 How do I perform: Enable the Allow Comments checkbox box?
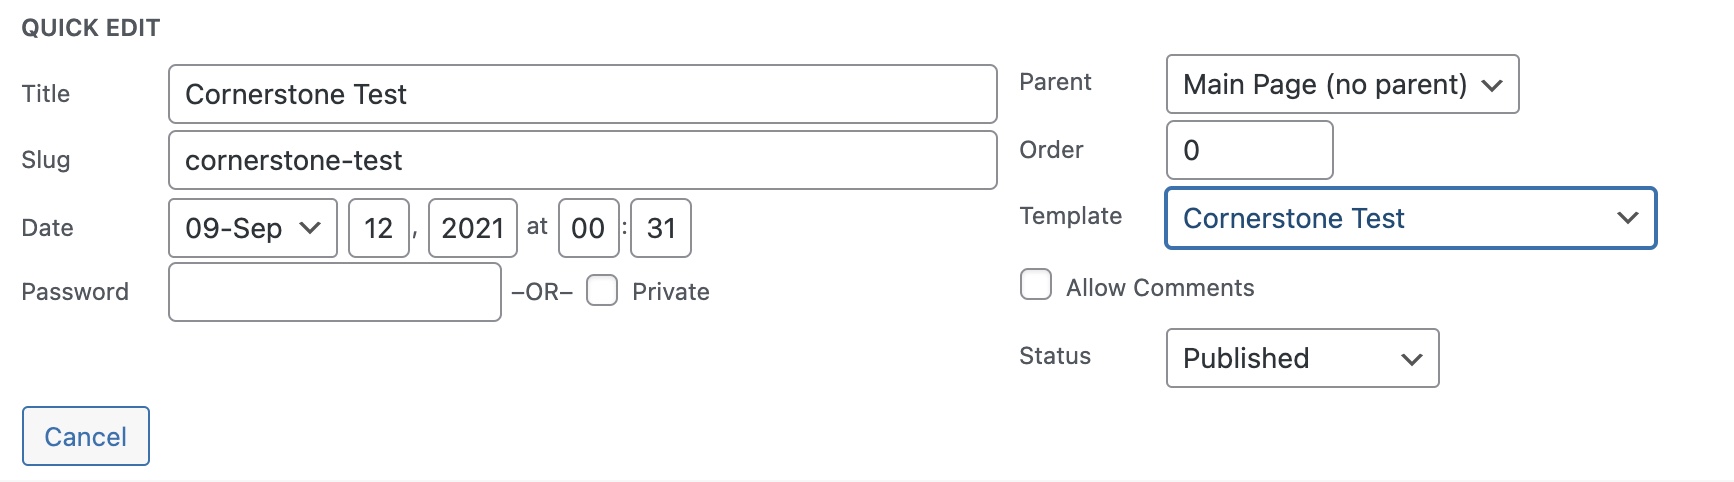[x=1036, y=285]
